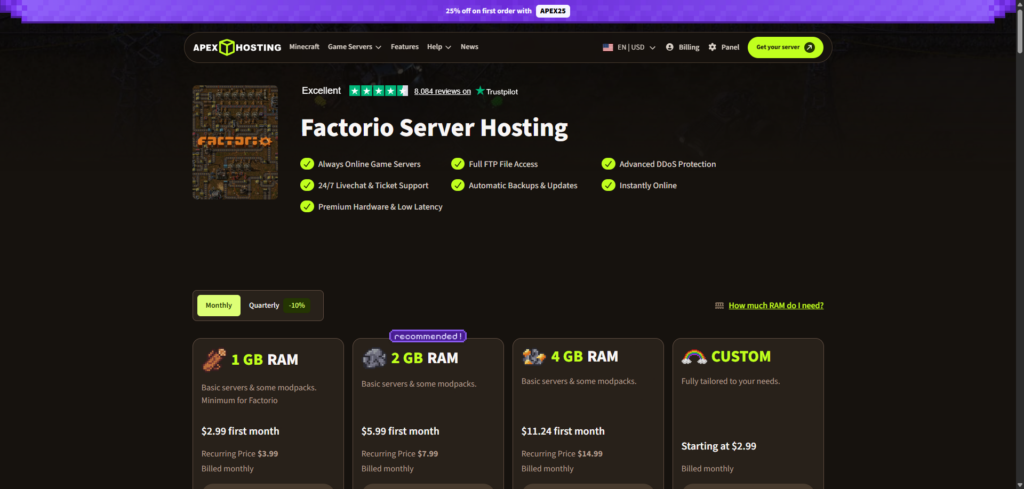Screen dimensions: 1024x489
Task: Go to Billing
Action: [682, 47]
